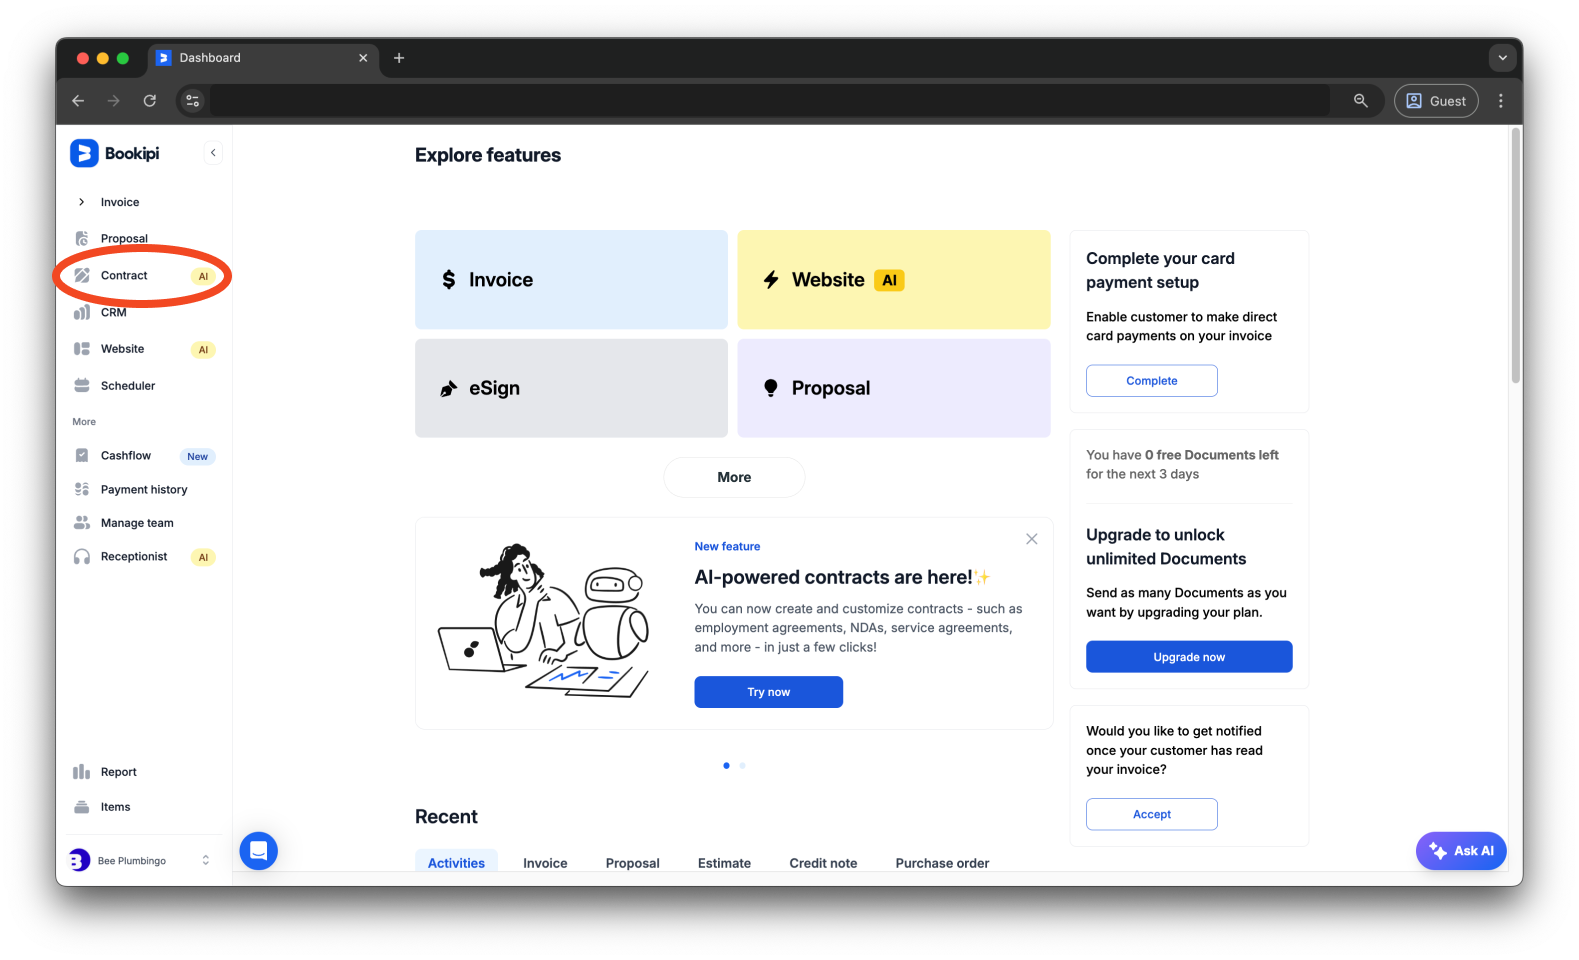The image size is (1579, 960).
Task: Switch to the Purchase order tab
Action: 942,863
